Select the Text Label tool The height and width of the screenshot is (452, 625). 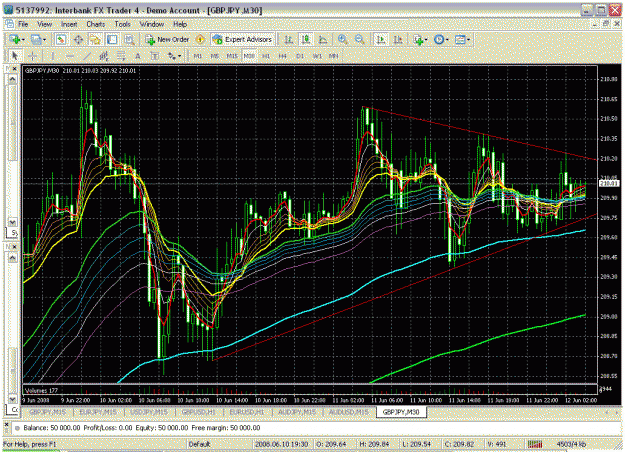click(155, 56)
